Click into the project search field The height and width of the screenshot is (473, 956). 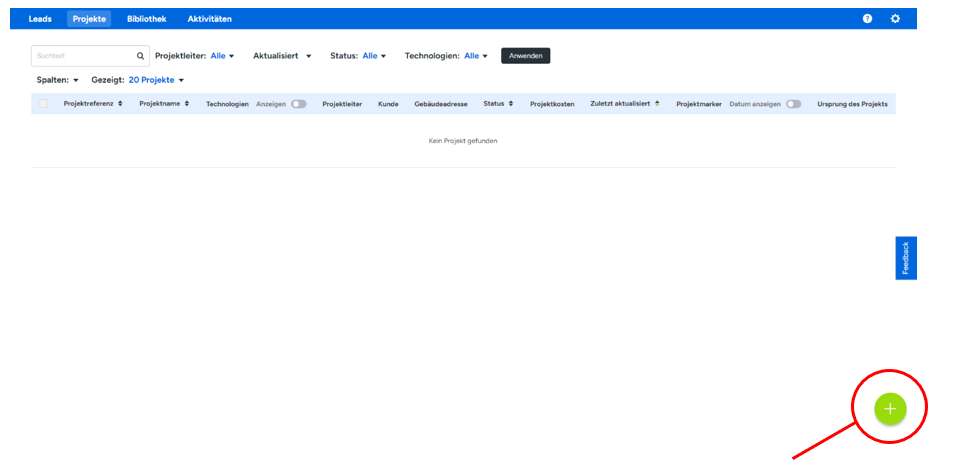click(84, 56)
